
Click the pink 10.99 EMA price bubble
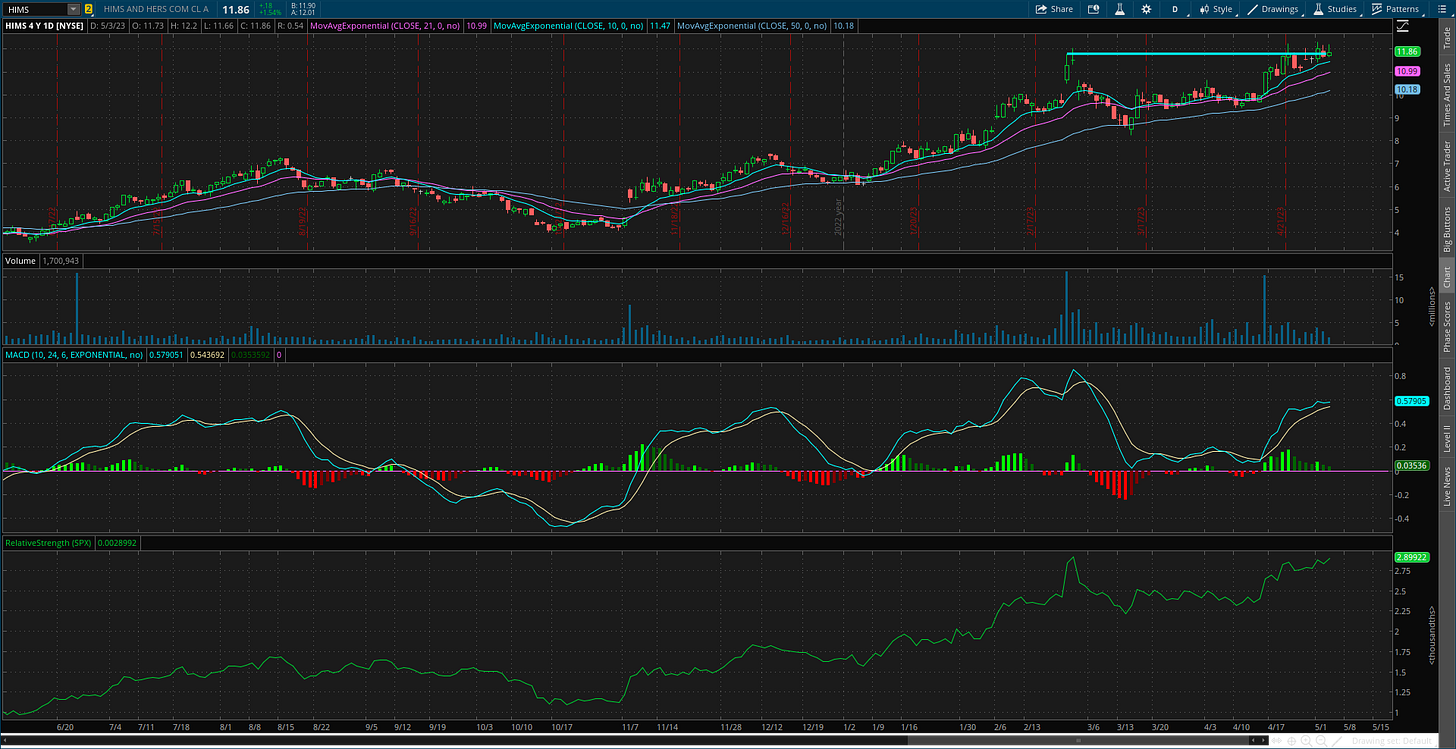pos(1407,71)
